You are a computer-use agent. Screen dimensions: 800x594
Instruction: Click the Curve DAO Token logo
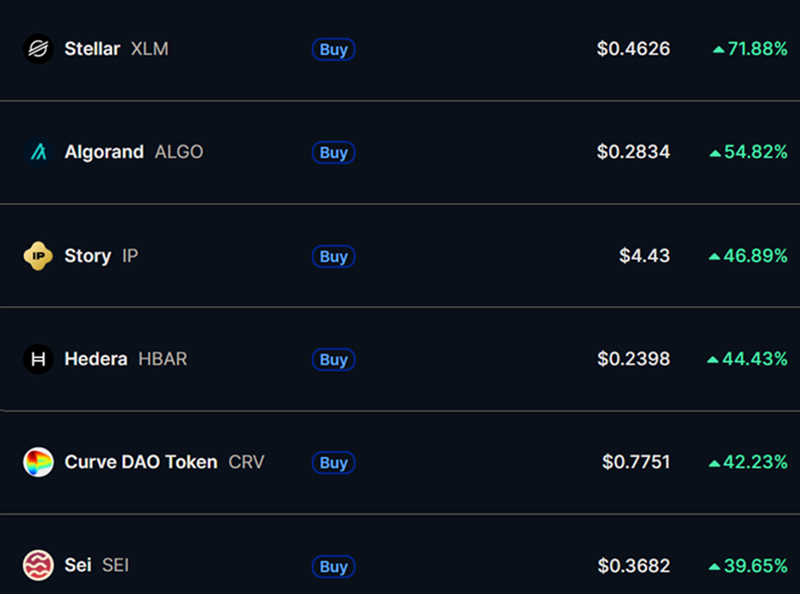click(x=38, y=462)
